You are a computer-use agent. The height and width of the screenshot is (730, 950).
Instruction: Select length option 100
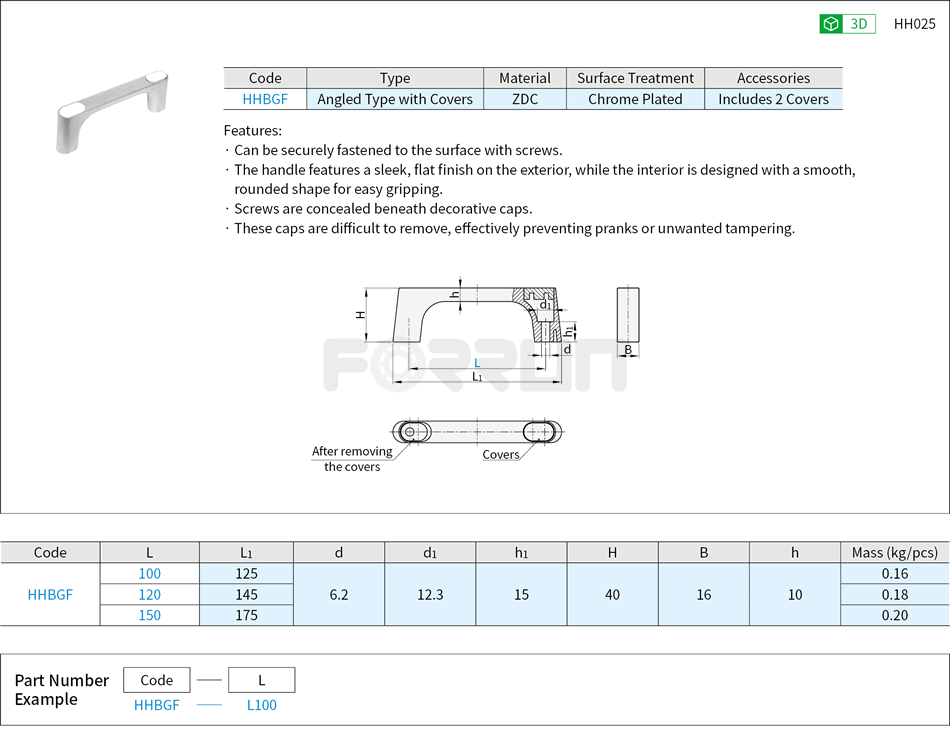(x=149, y=573)
